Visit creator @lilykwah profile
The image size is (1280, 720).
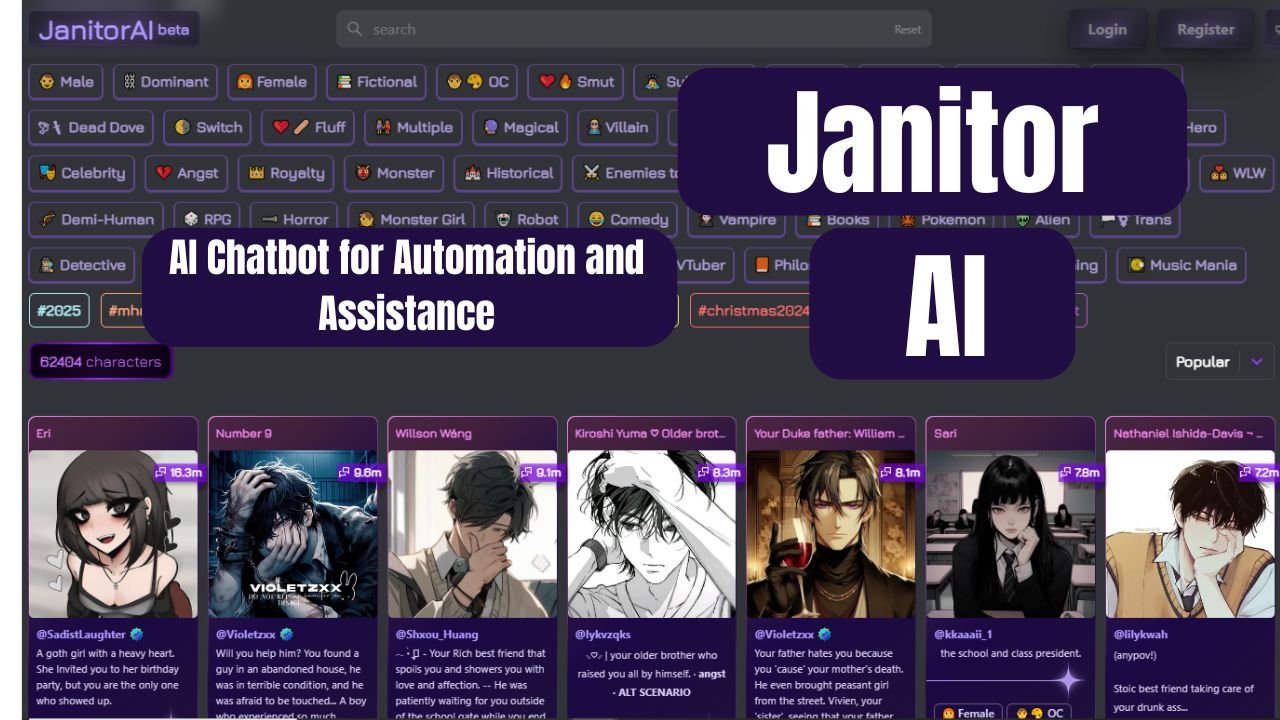click(1140, 634)
